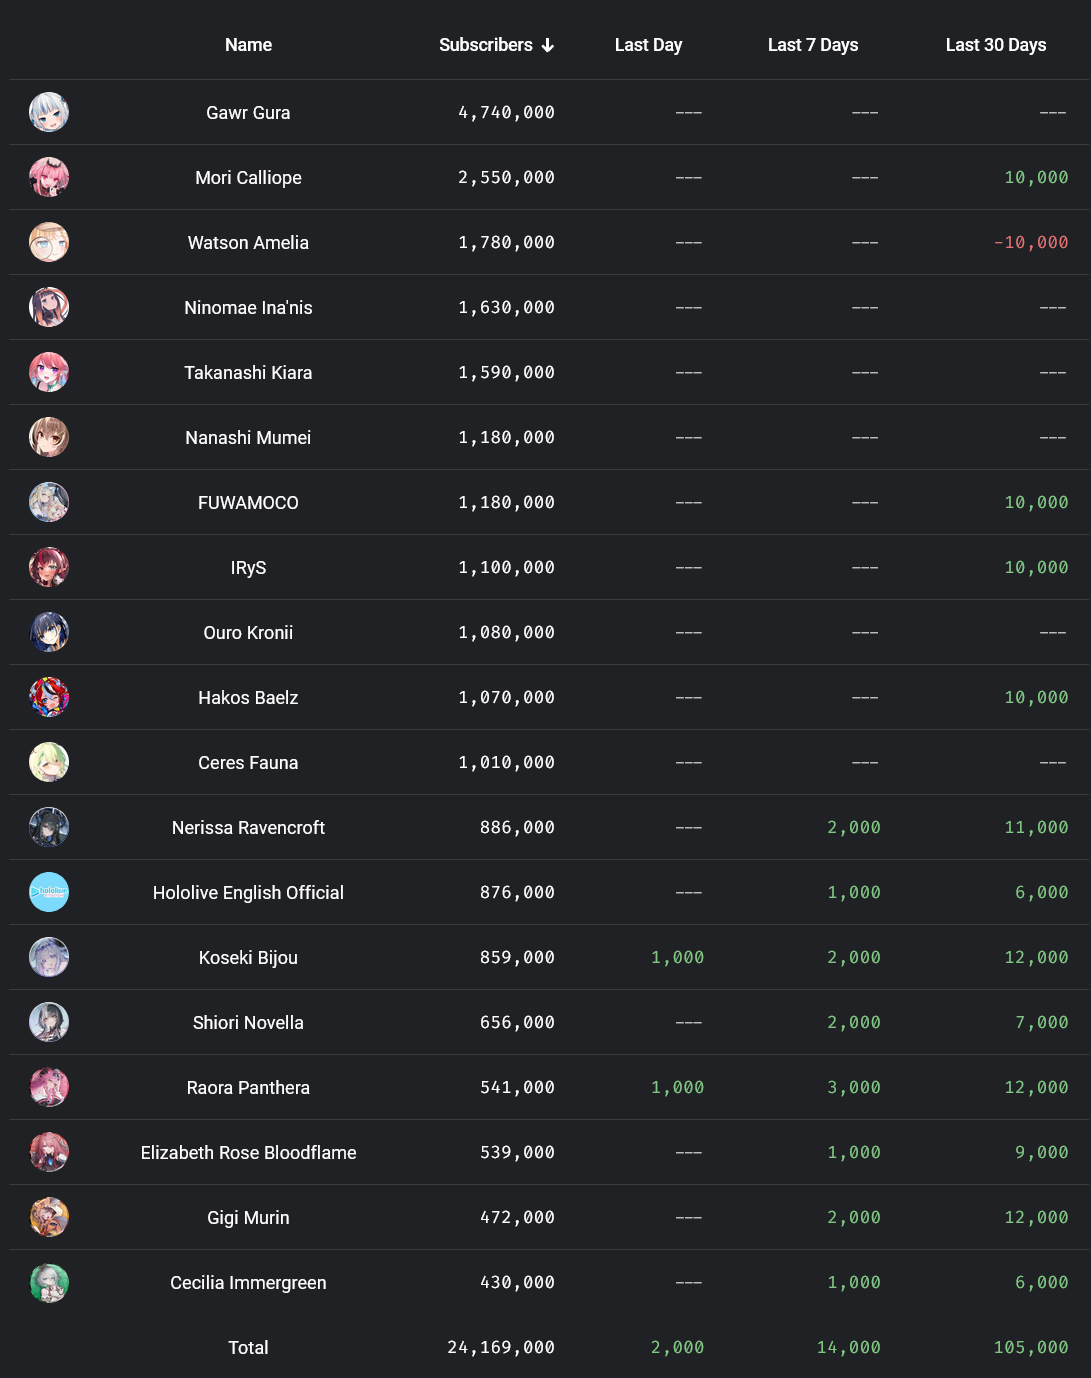1091x1378 pixels.
Task: Click Ceres Fauna's avatar icon
Action: pos(49,762)
